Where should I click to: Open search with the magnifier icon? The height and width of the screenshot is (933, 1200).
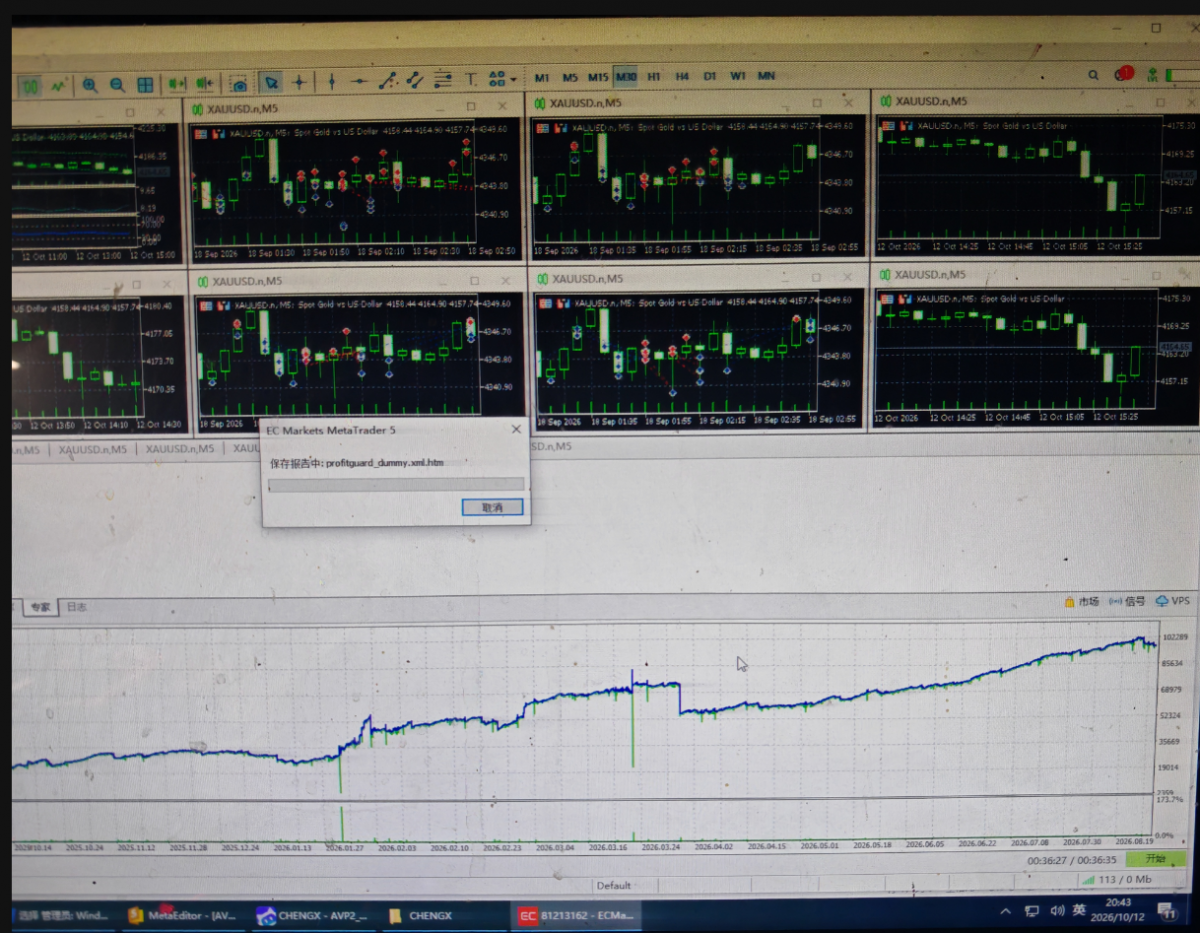(1095, 74)
